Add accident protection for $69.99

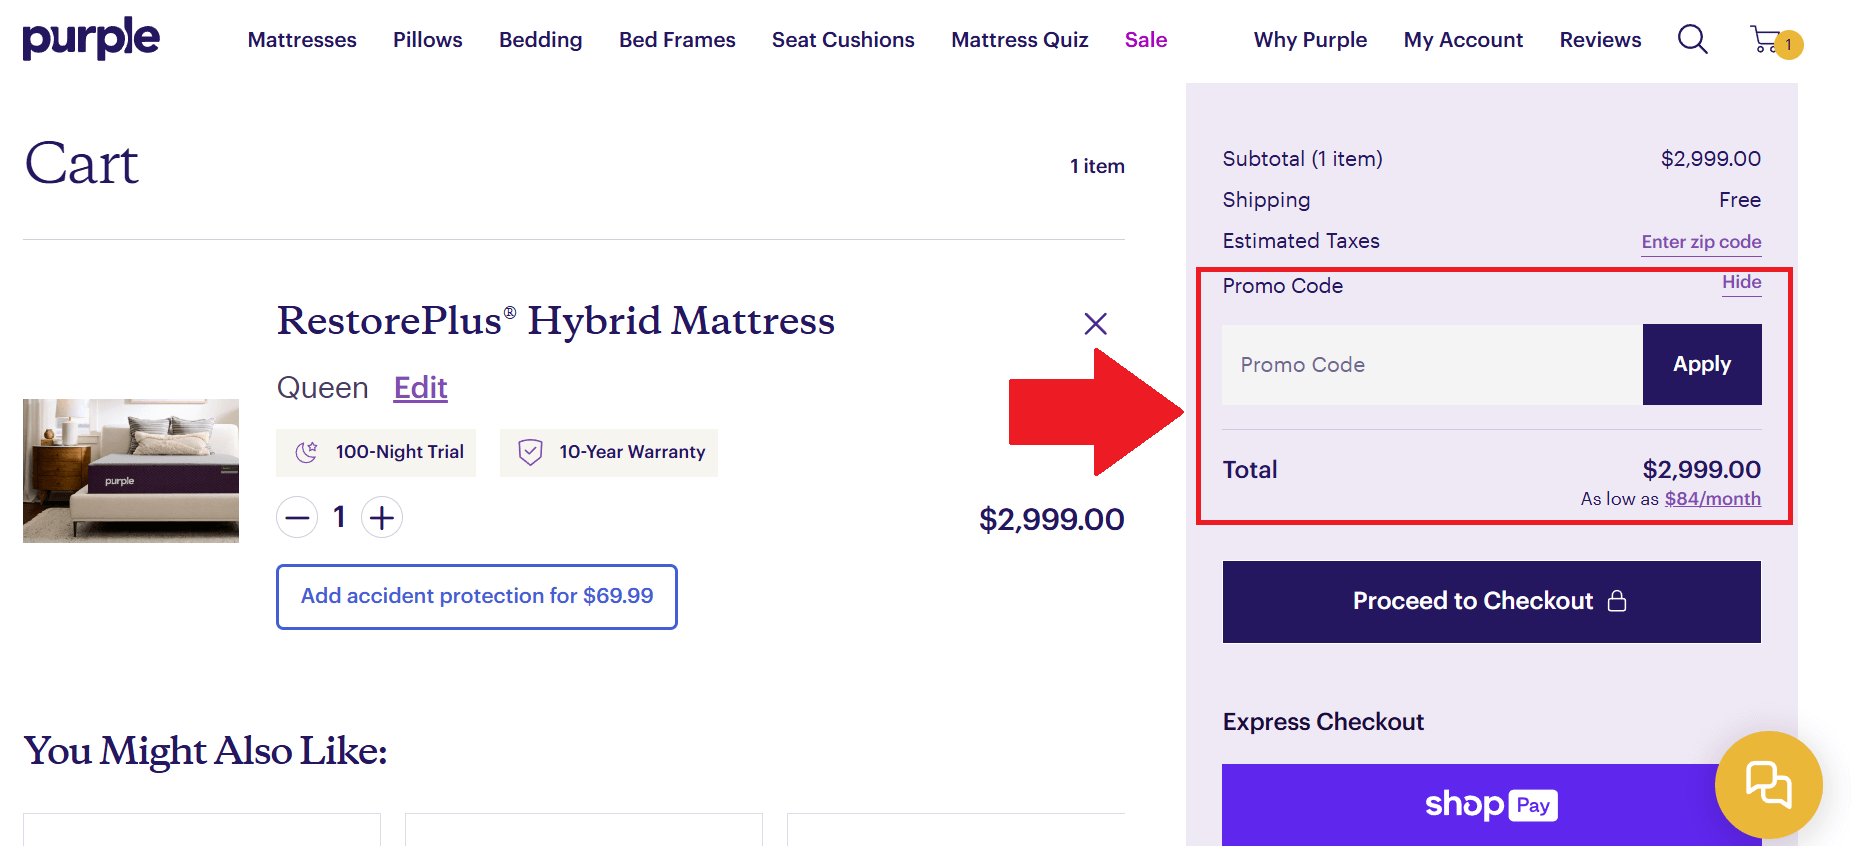[x=477, y=597]
